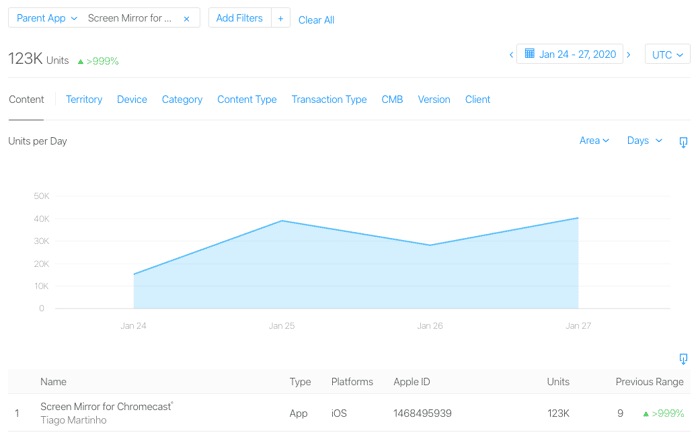Switch to the Territory tab
Viewport: 700px width, 441px height.
tap(84, 100)
